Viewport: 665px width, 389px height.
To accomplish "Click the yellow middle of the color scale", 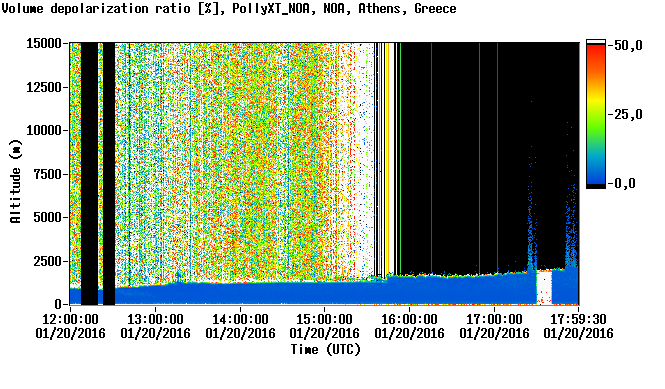I will pyautogui.click(x=596, y=102).
